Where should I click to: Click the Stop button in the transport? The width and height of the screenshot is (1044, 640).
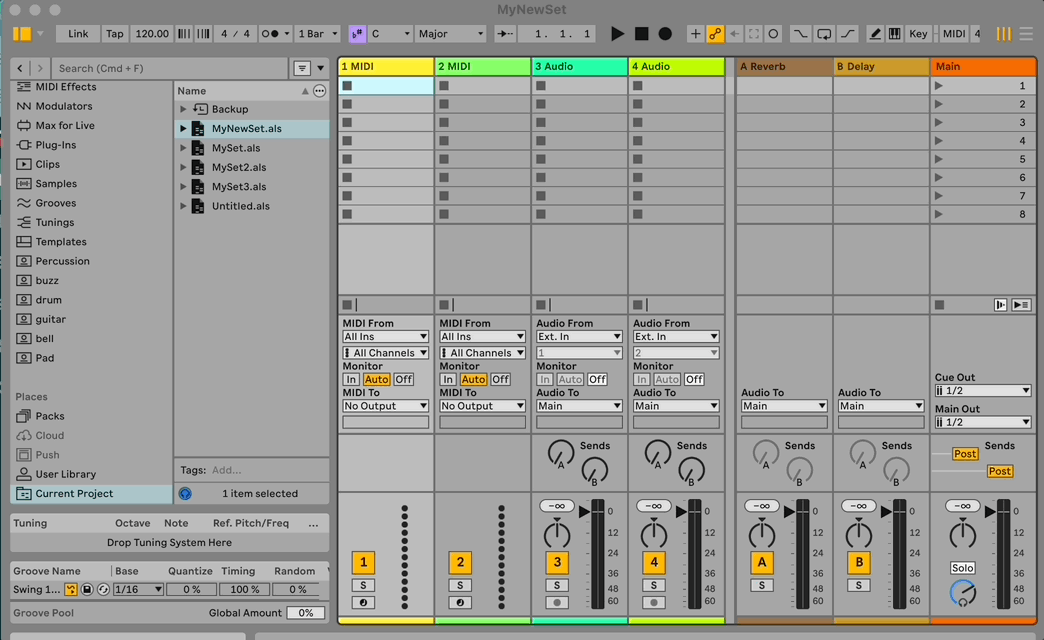click(641, 34)
